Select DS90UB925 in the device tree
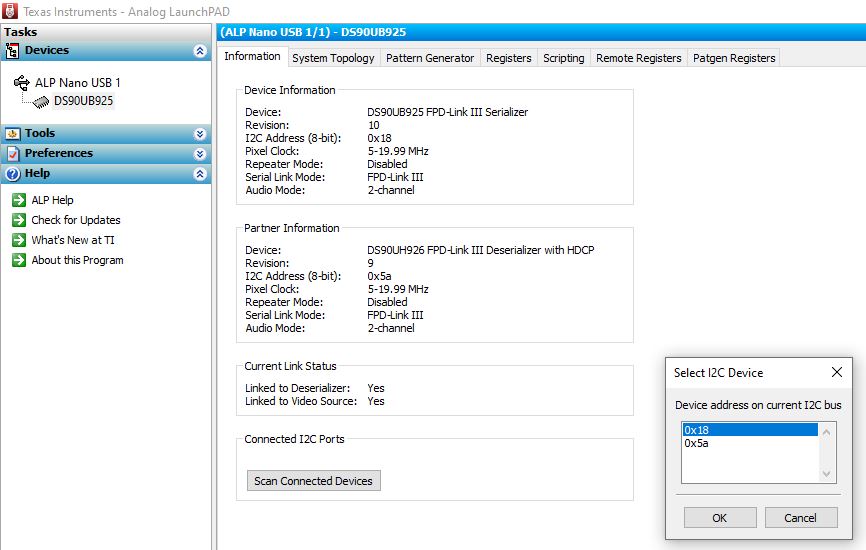The height and width of the screenshot is (550, 866). [83, 101]
